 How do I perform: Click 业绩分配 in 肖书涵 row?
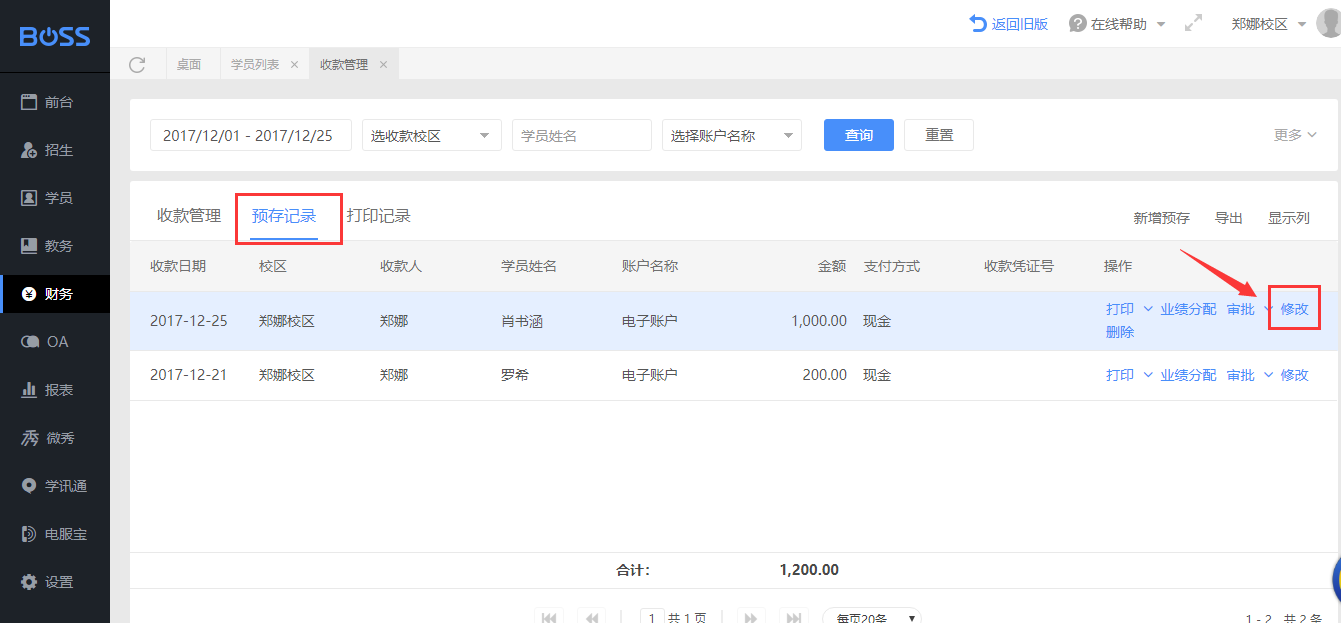point(1188,309)
